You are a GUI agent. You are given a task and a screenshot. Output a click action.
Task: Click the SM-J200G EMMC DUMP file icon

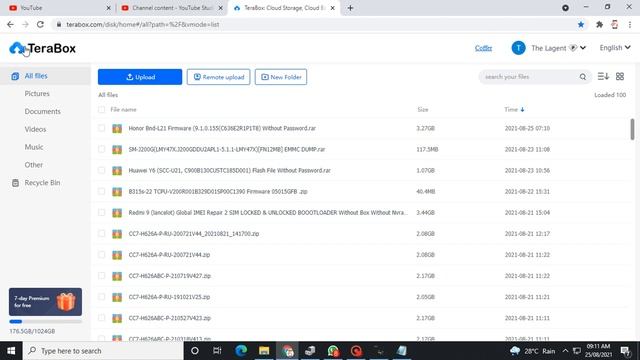click(x=117, y=149)
